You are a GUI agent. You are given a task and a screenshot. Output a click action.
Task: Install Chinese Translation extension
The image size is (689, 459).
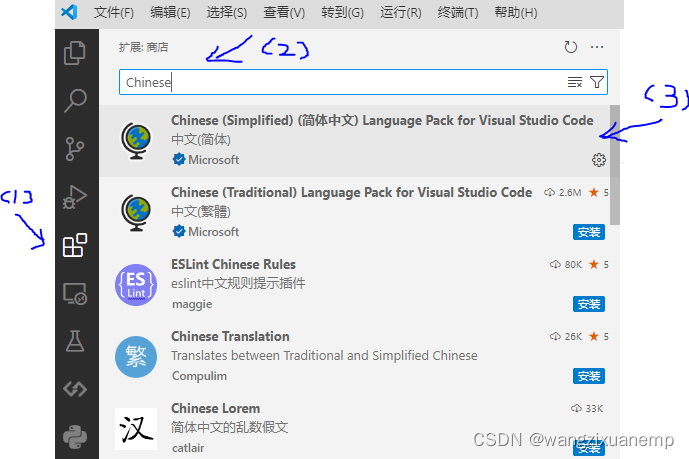589,376
